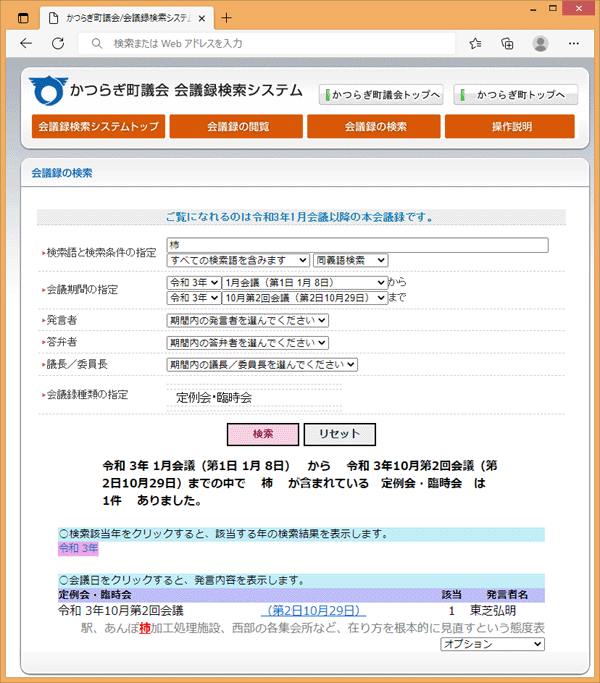The image size is (600, 683).
Task: Open 操作説明 menu
Action: pos(510,126)
